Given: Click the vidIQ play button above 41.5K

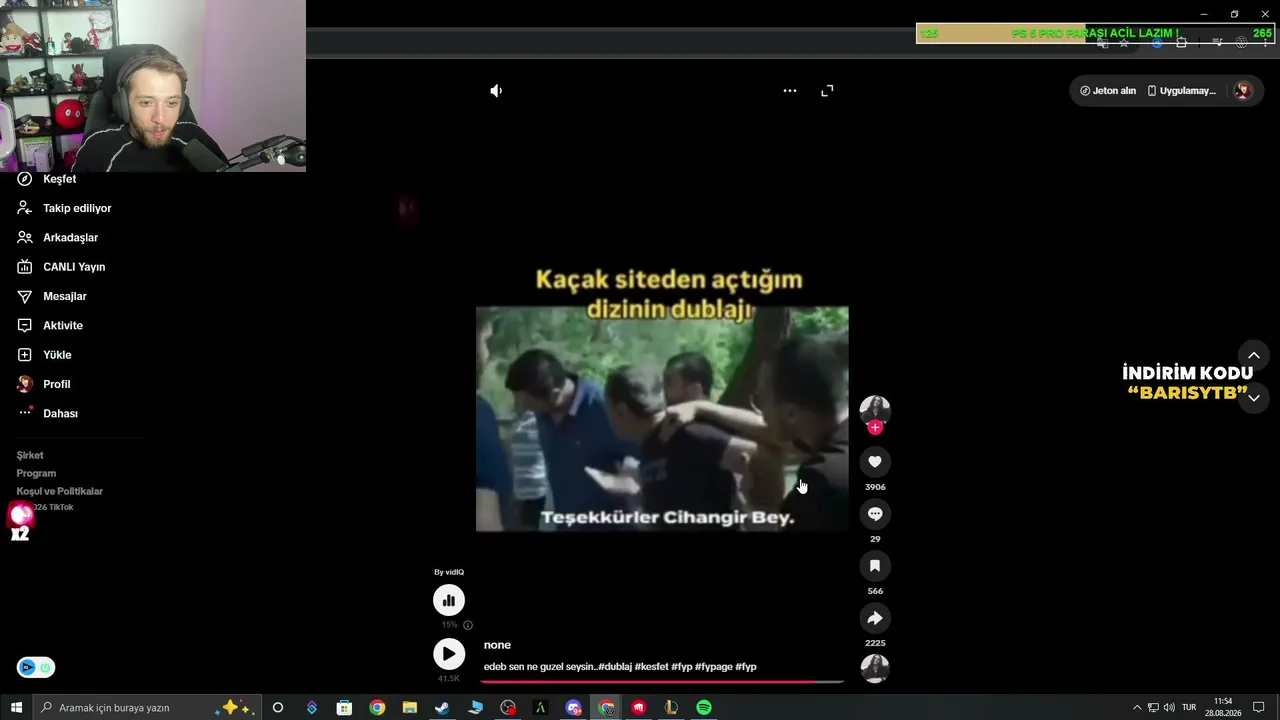Looking at the screenshot, I should click(x=449, y=654).
